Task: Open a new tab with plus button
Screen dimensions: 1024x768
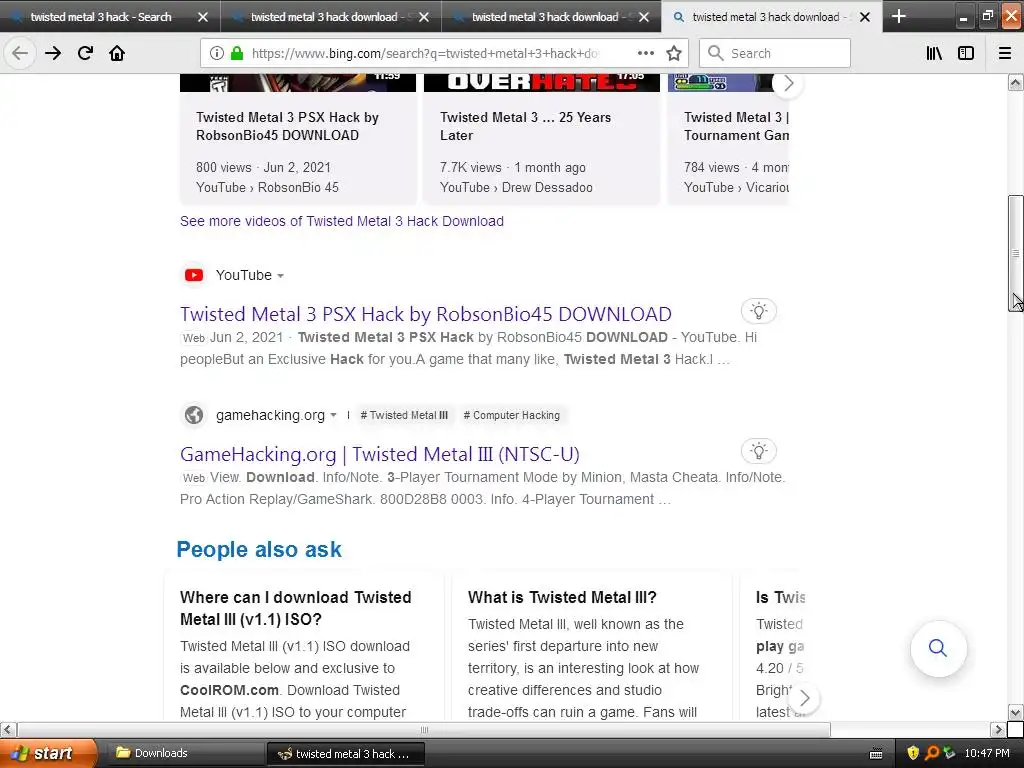Action: click(x=899, y=16)
